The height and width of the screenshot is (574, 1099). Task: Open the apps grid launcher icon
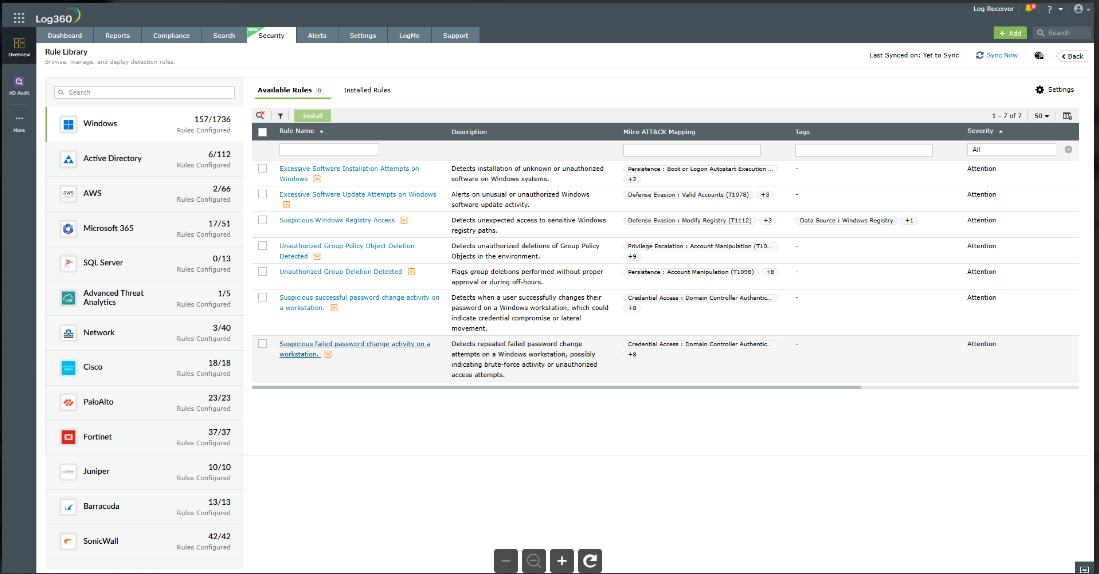[x=19, y=17]
